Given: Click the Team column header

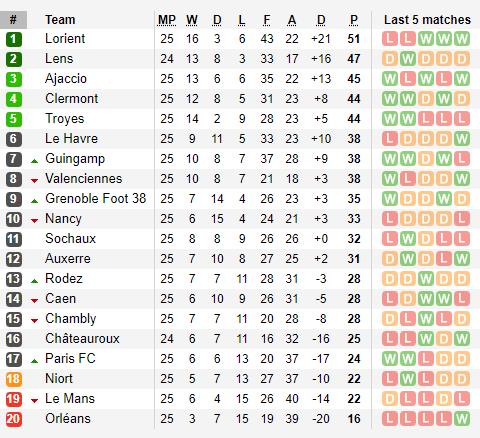Looking at the screenshot, I should tap(60, 20).
